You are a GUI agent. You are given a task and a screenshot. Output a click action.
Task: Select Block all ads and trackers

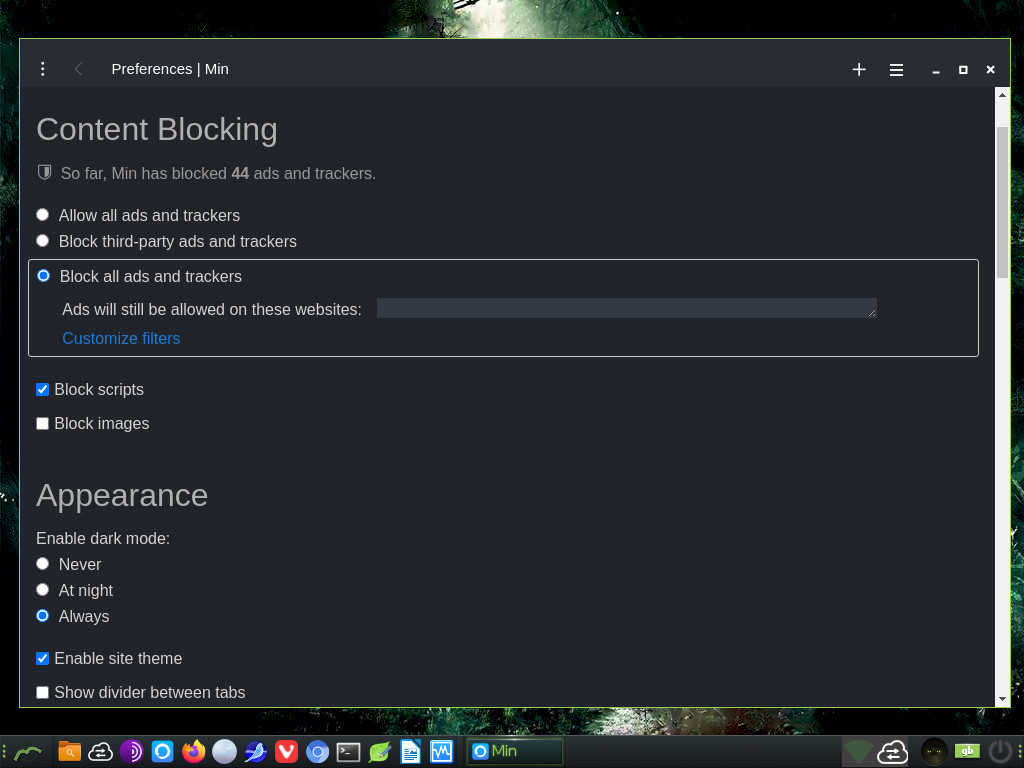point(43,276)
